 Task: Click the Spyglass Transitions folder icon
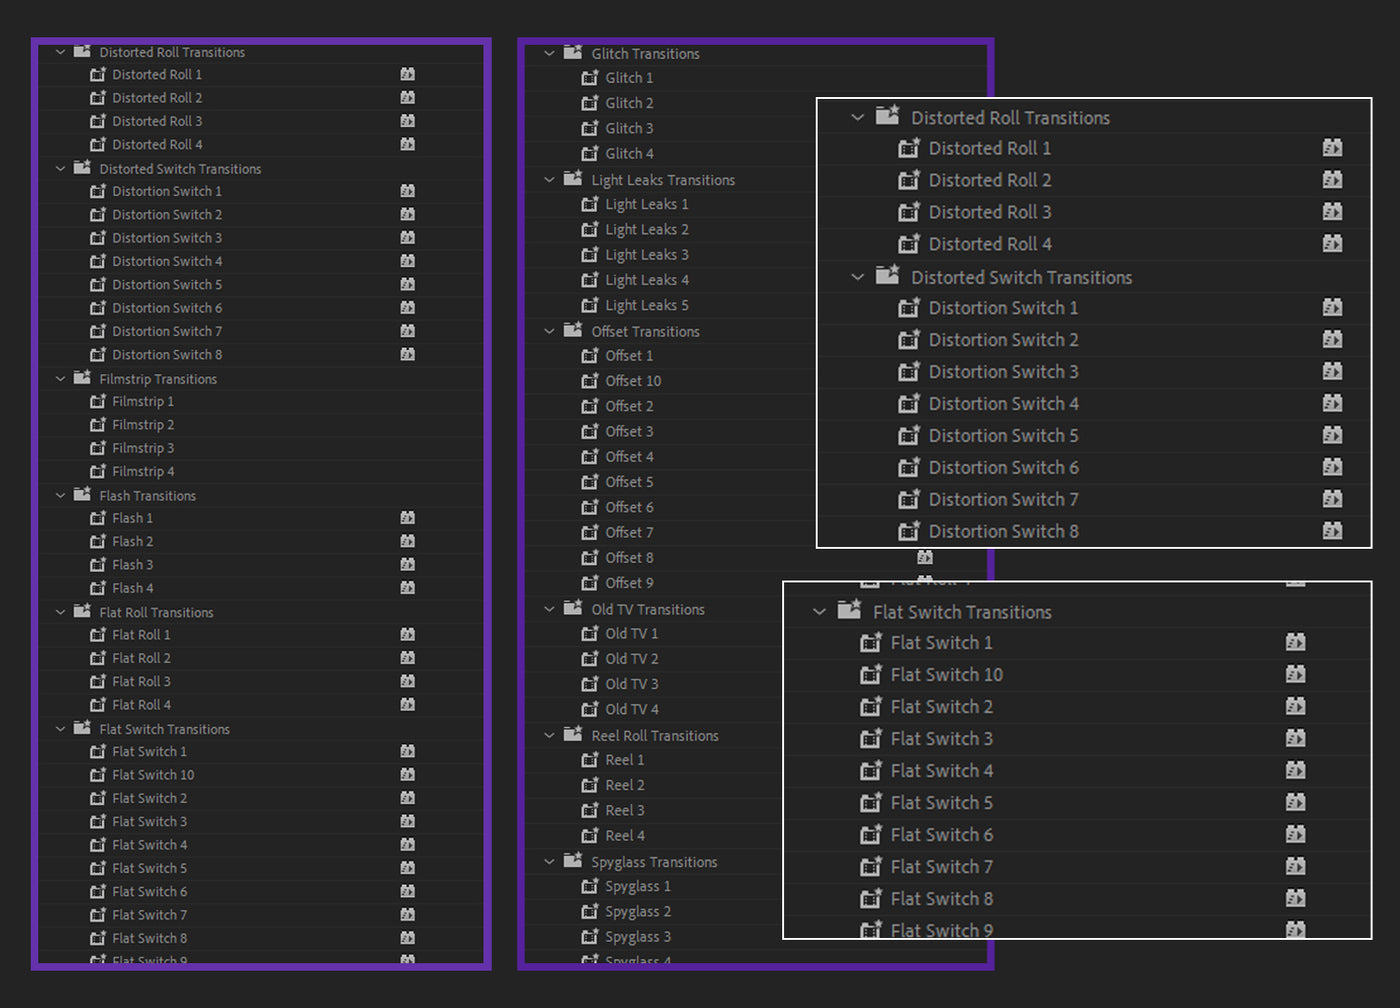[x=573, y=860]
